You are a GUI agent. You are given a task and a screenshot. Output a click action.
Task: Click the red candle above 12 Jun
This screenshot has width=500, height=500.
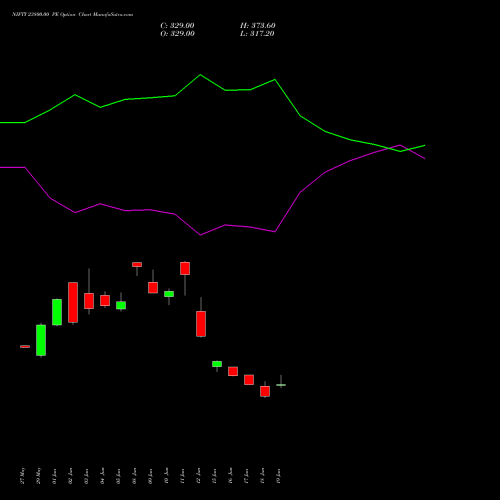[201, 324]
